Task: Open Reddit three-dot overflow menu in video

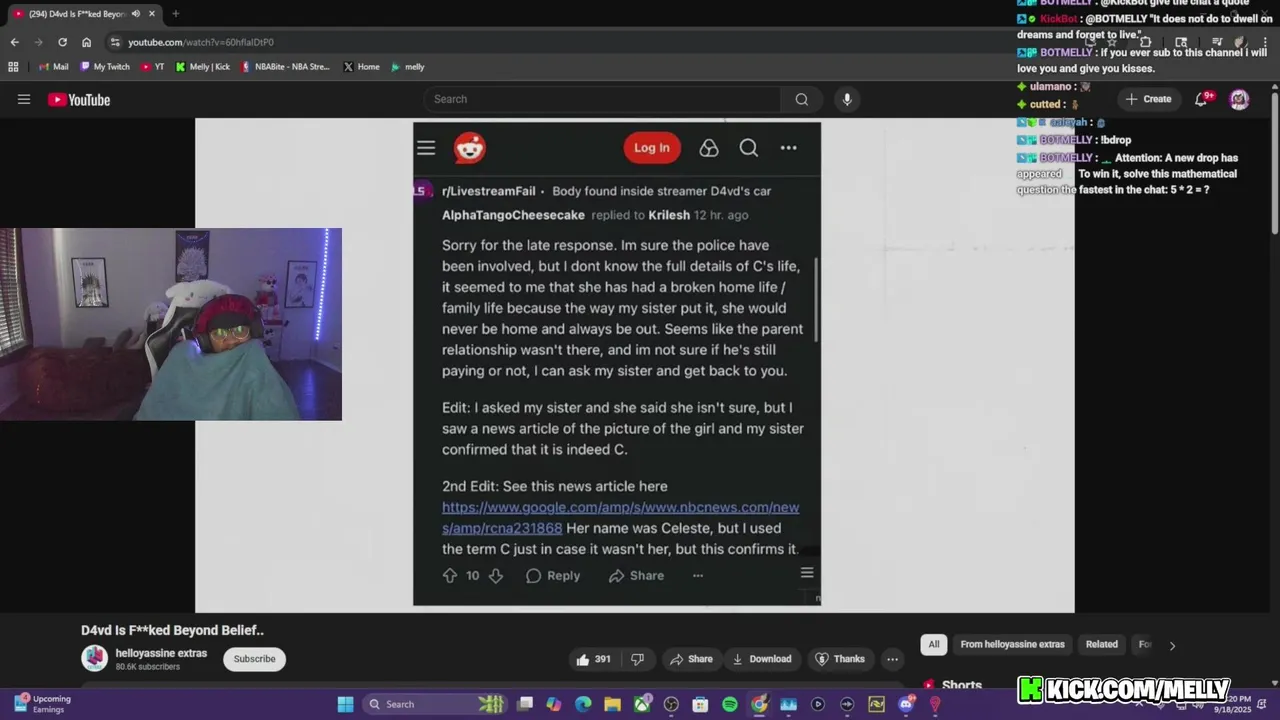Action: [789, 148]
